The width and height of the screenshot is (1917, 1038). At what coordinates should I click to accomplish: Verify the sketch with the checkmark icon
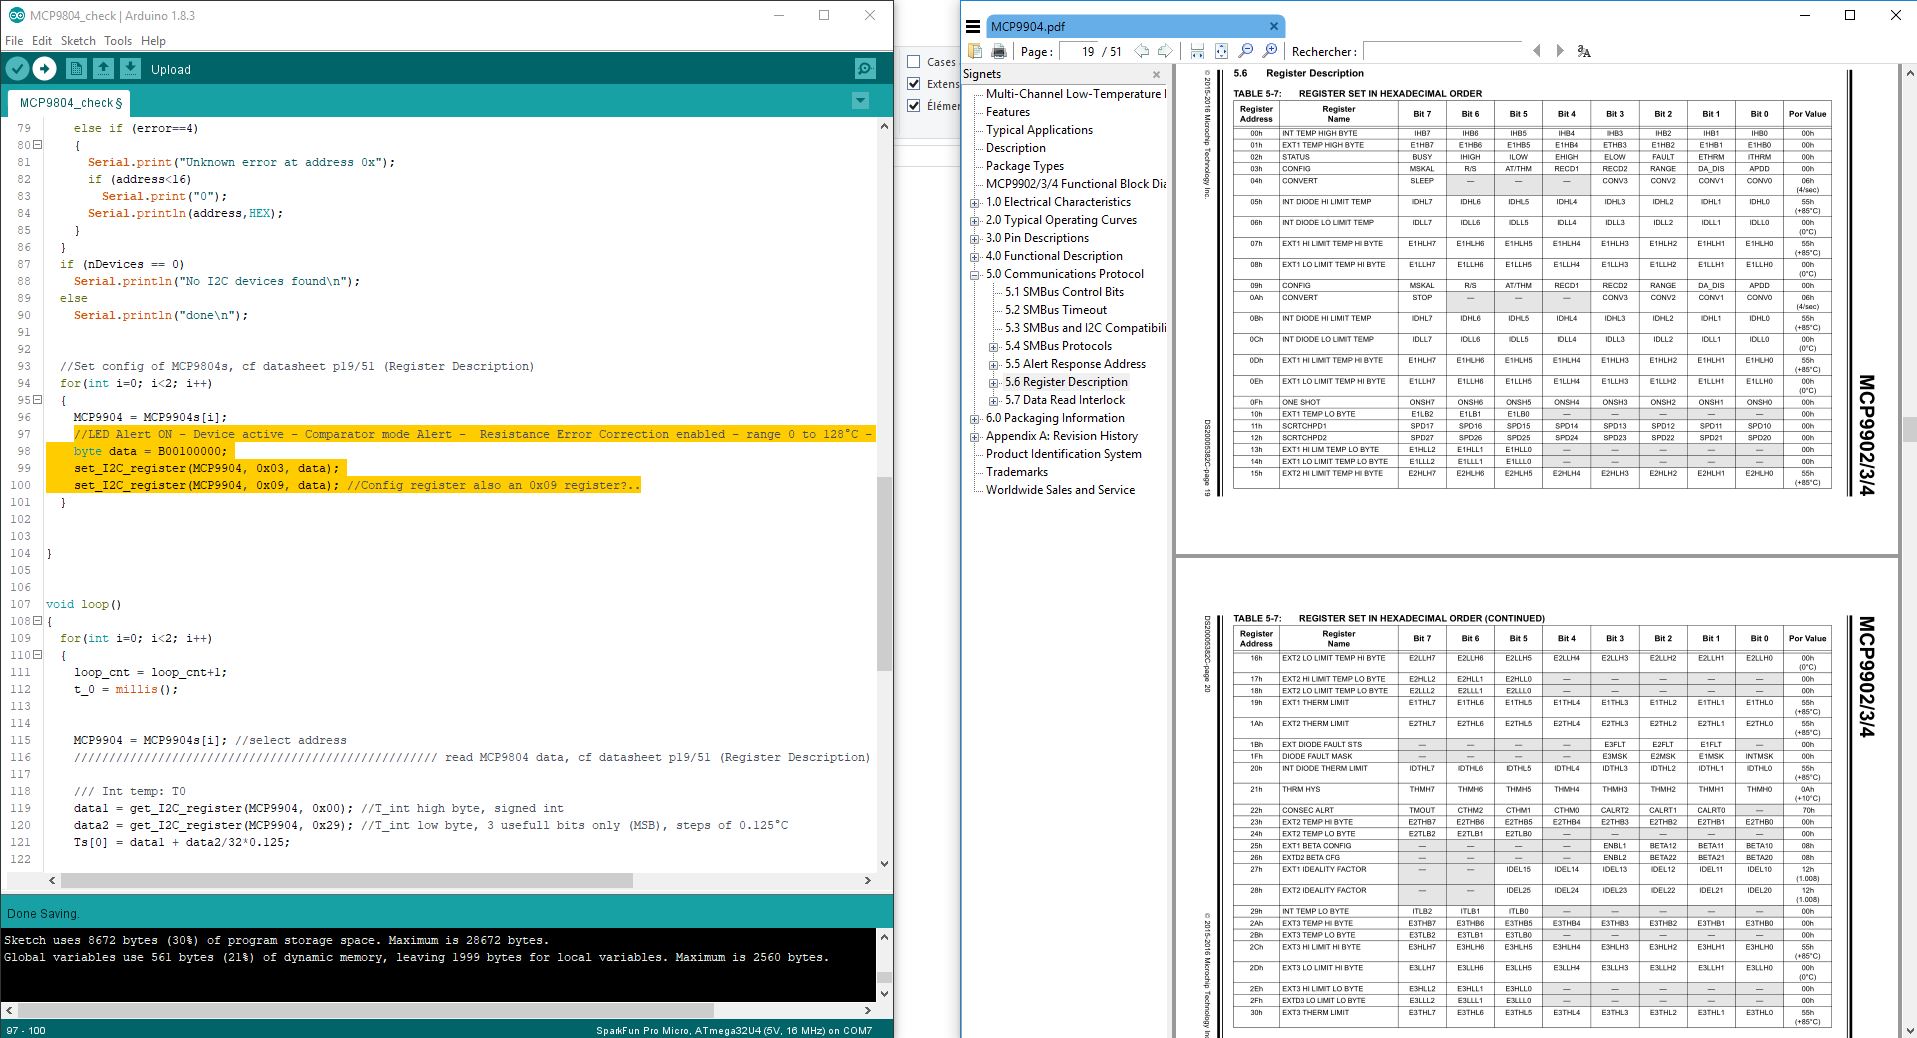tap(17, 68)
